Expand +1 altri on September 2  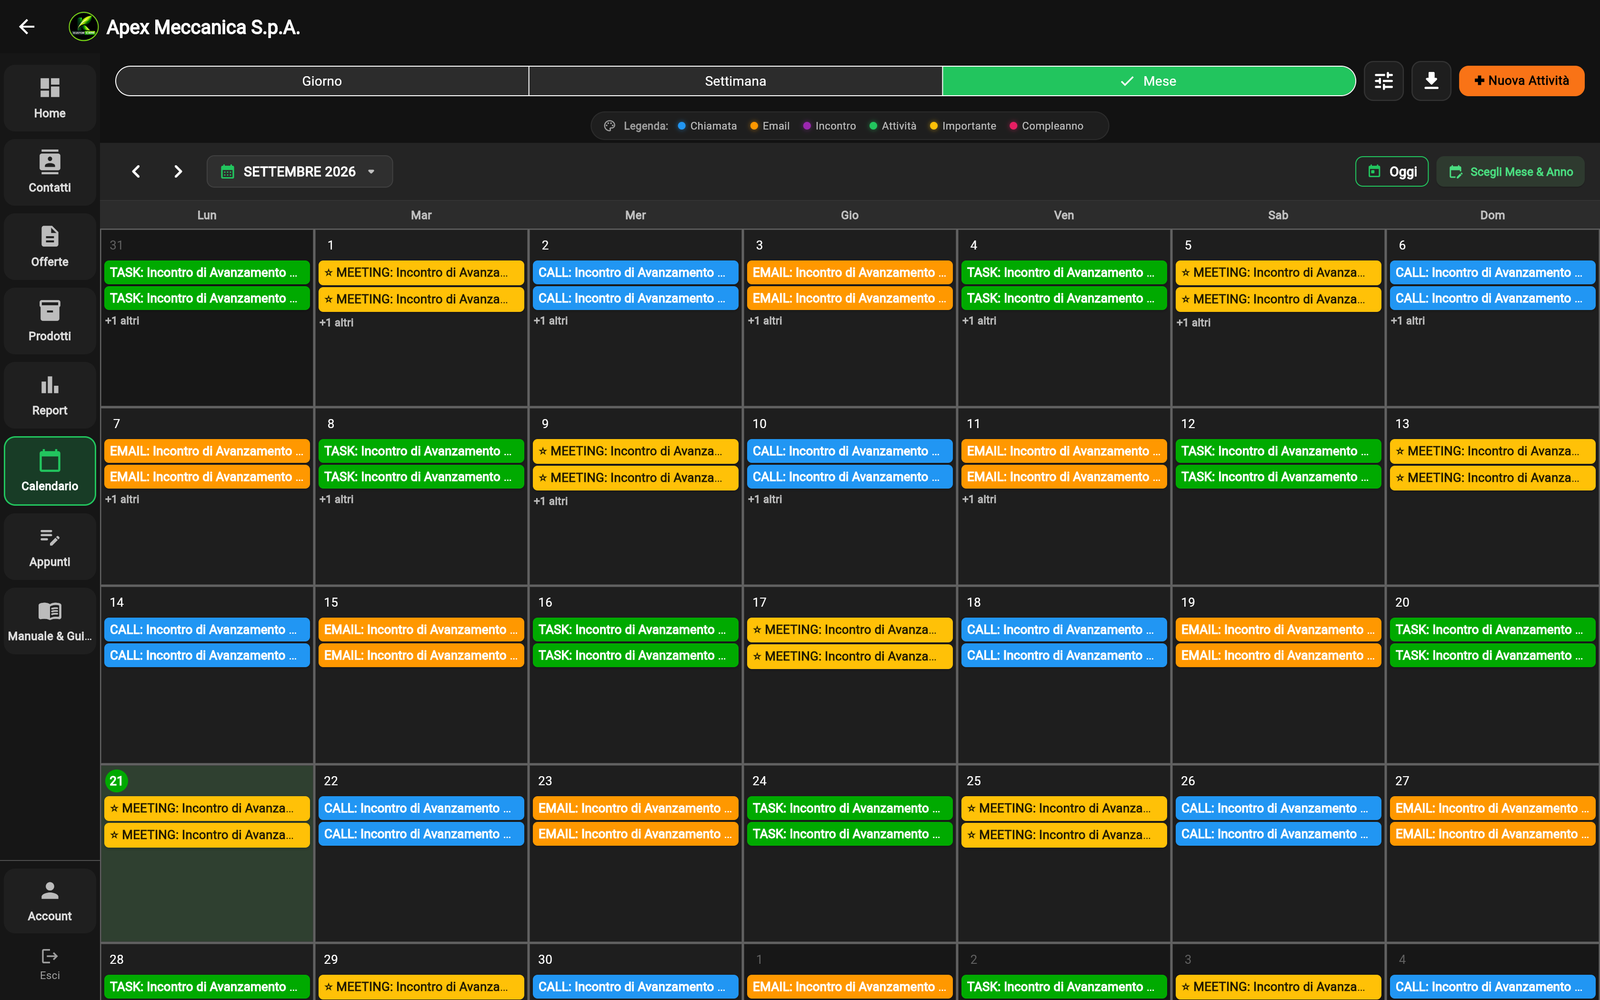pos(550,321)
